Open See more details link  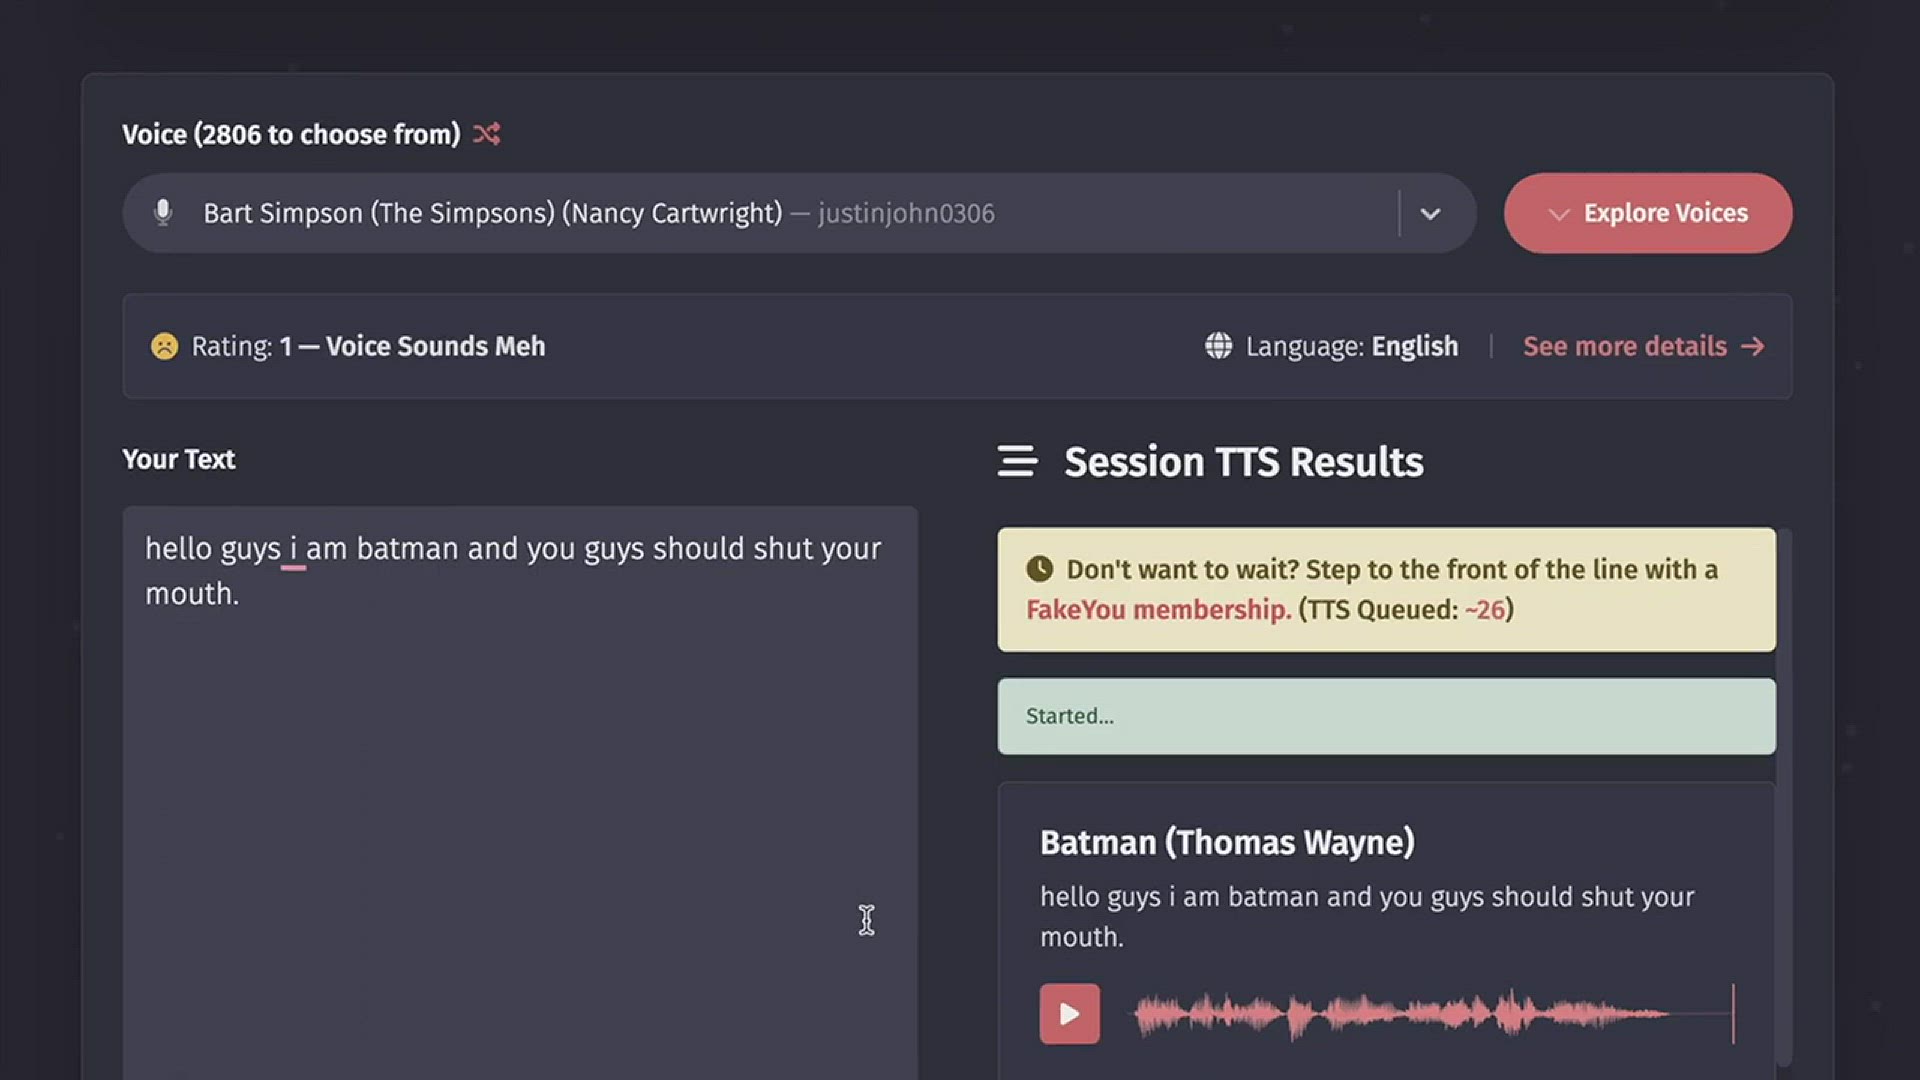coord(1643,346)
